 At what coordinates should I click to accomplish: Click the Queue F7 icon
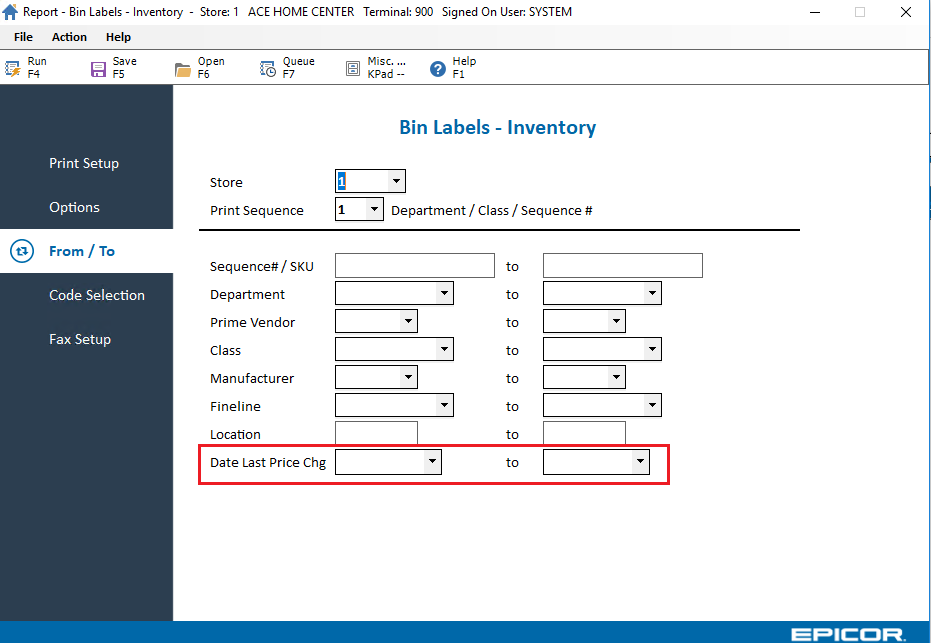(268, 69)
